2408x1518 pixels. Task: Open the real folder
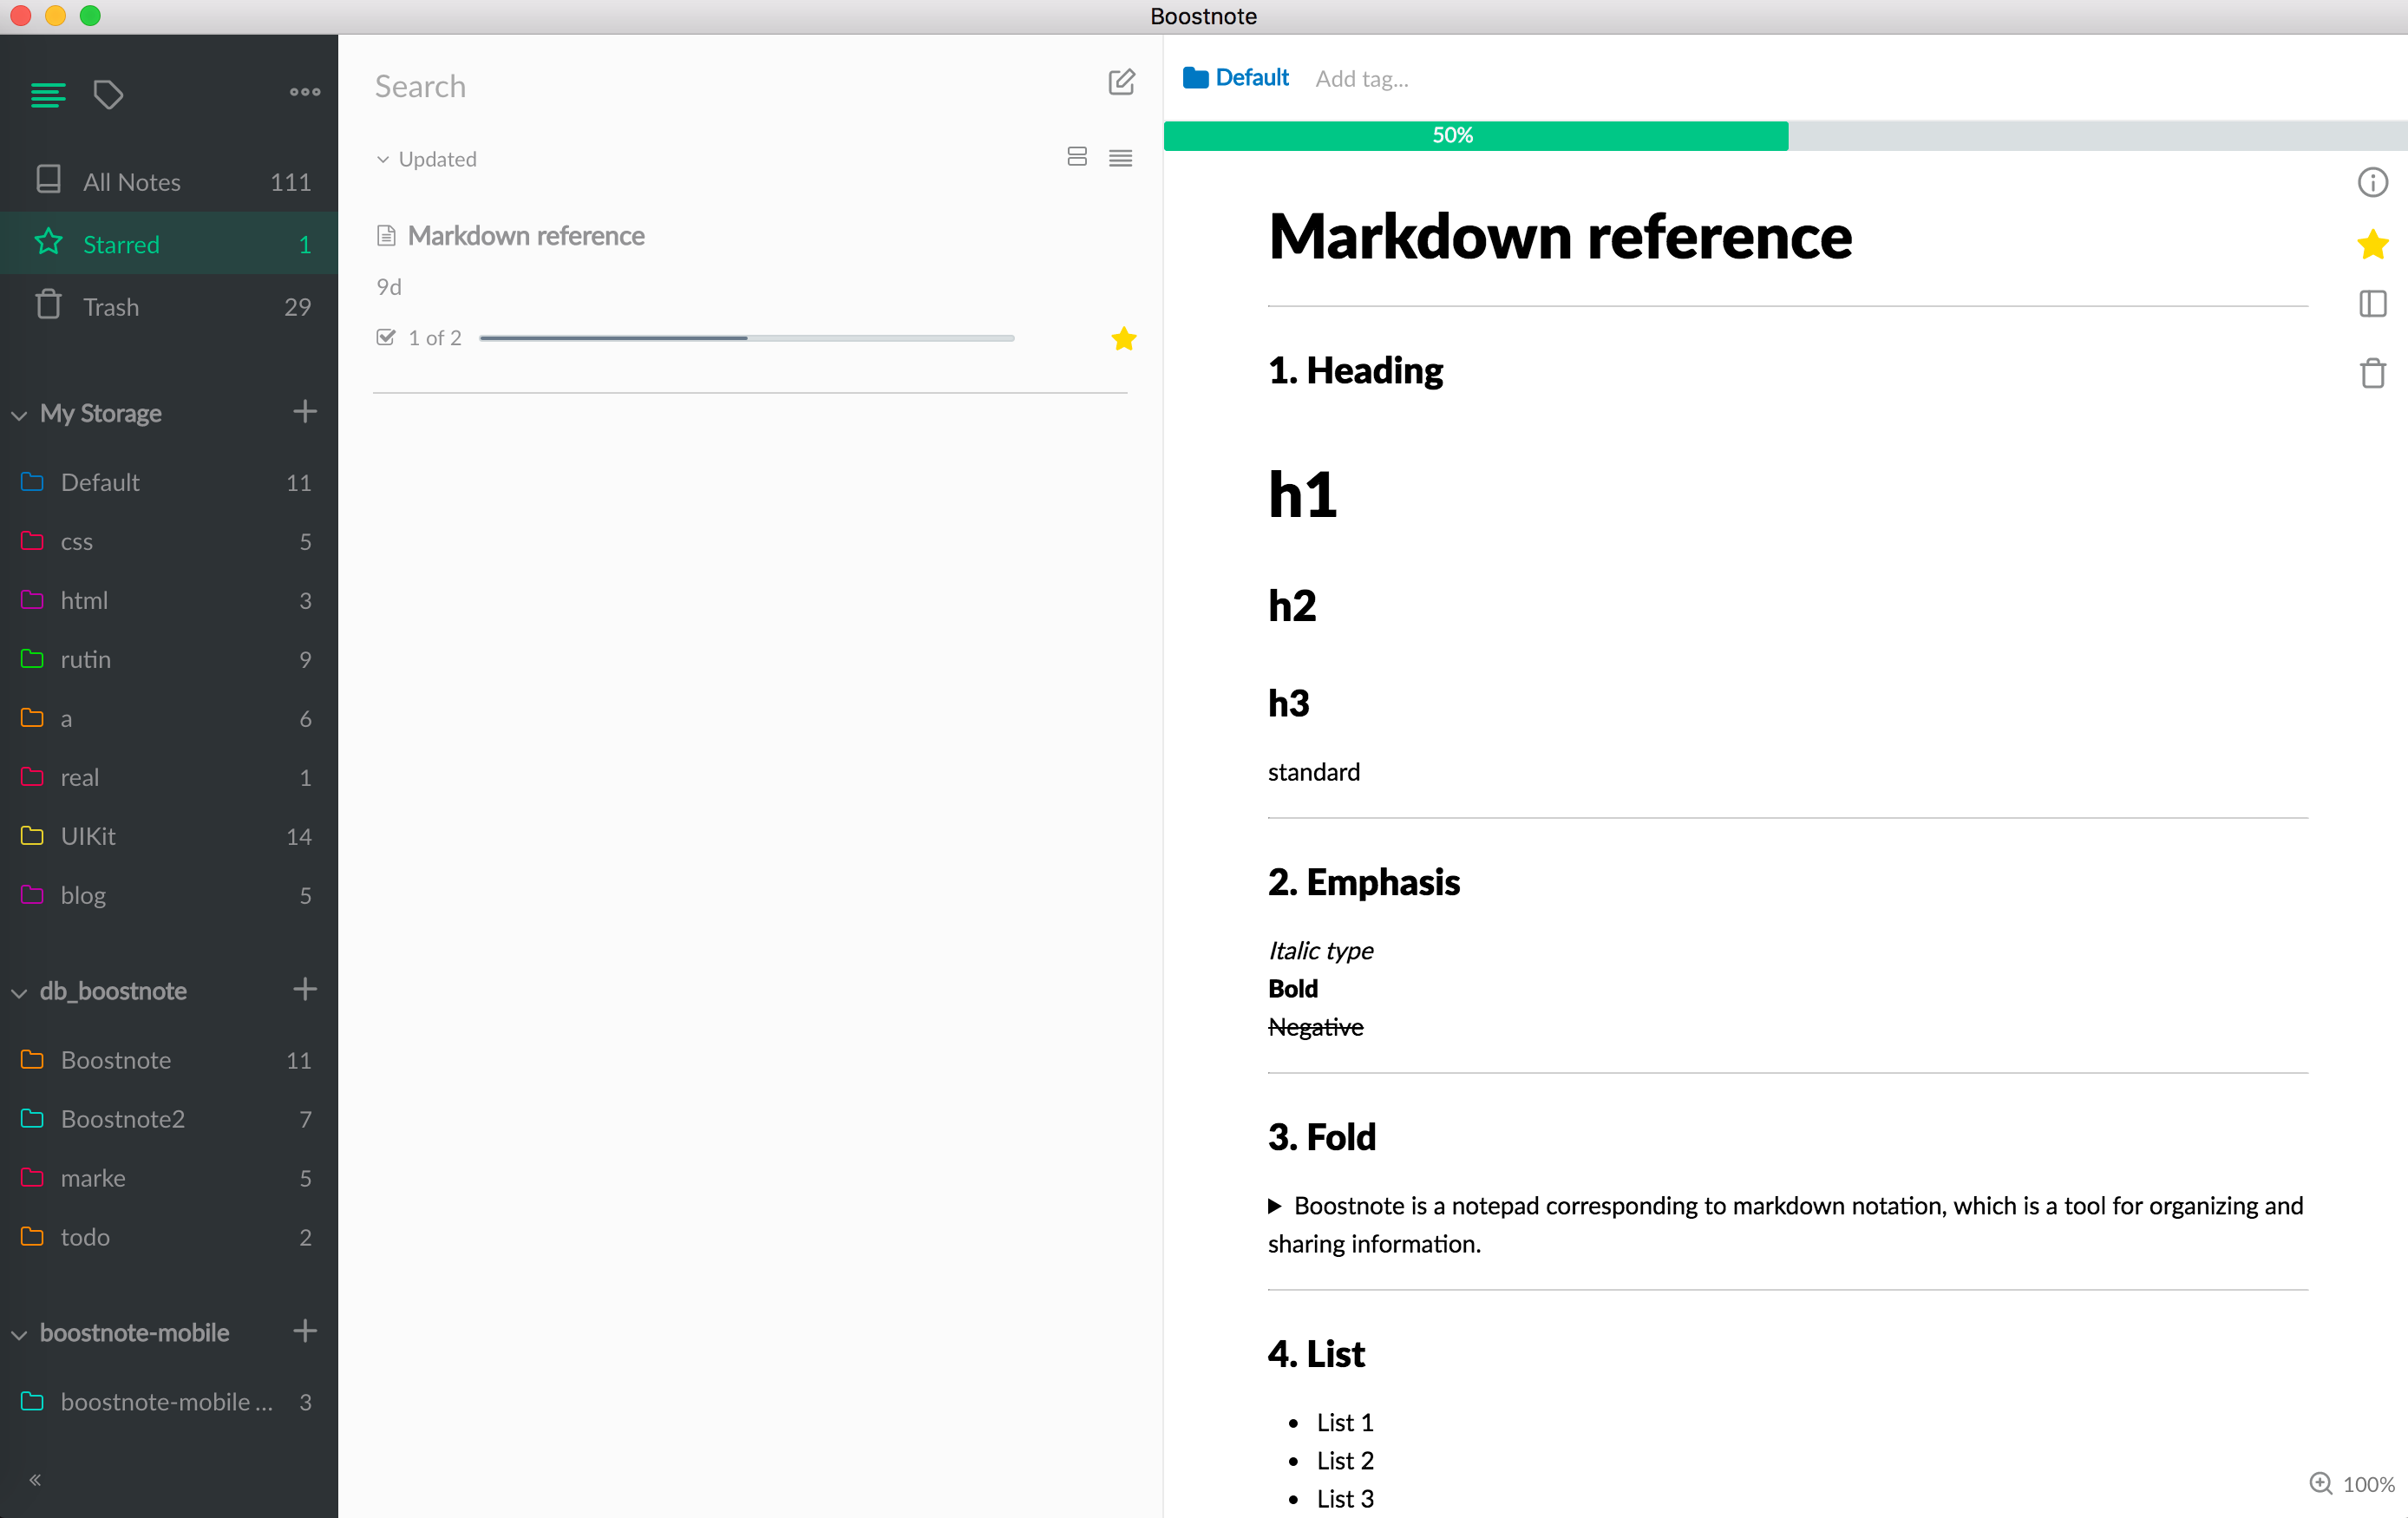point(169,777)
